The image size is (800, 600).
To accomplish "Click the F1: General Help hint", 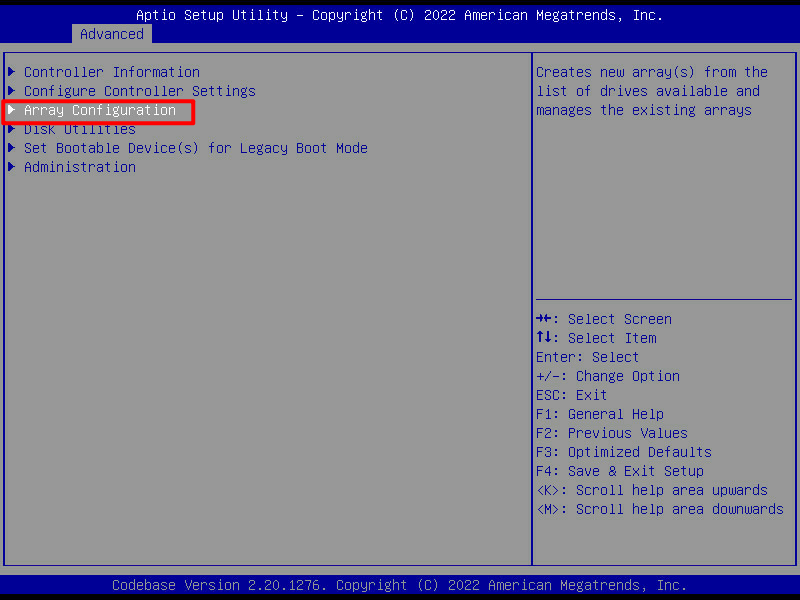I will point(599,414).
